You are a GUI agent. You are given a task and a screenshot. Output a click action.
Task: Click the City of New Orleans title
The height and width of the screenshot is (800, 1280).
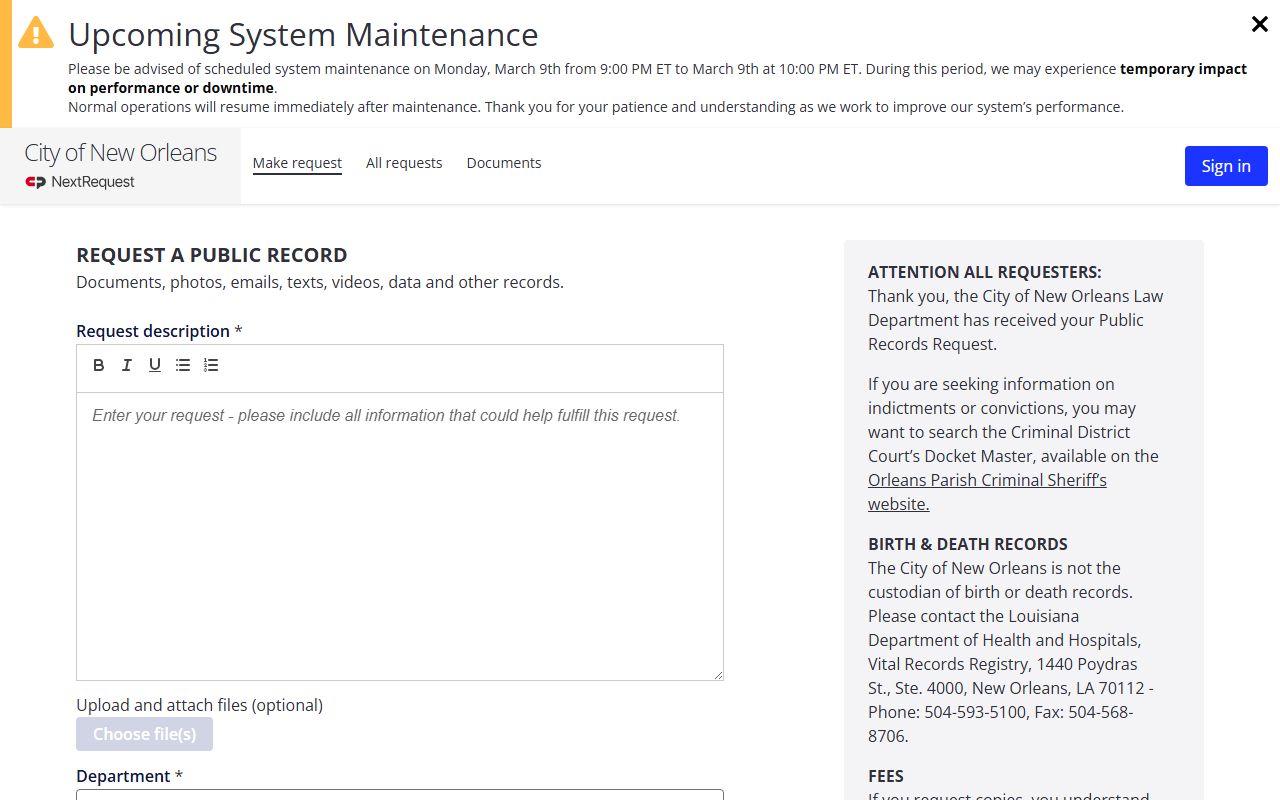(120, 153)
